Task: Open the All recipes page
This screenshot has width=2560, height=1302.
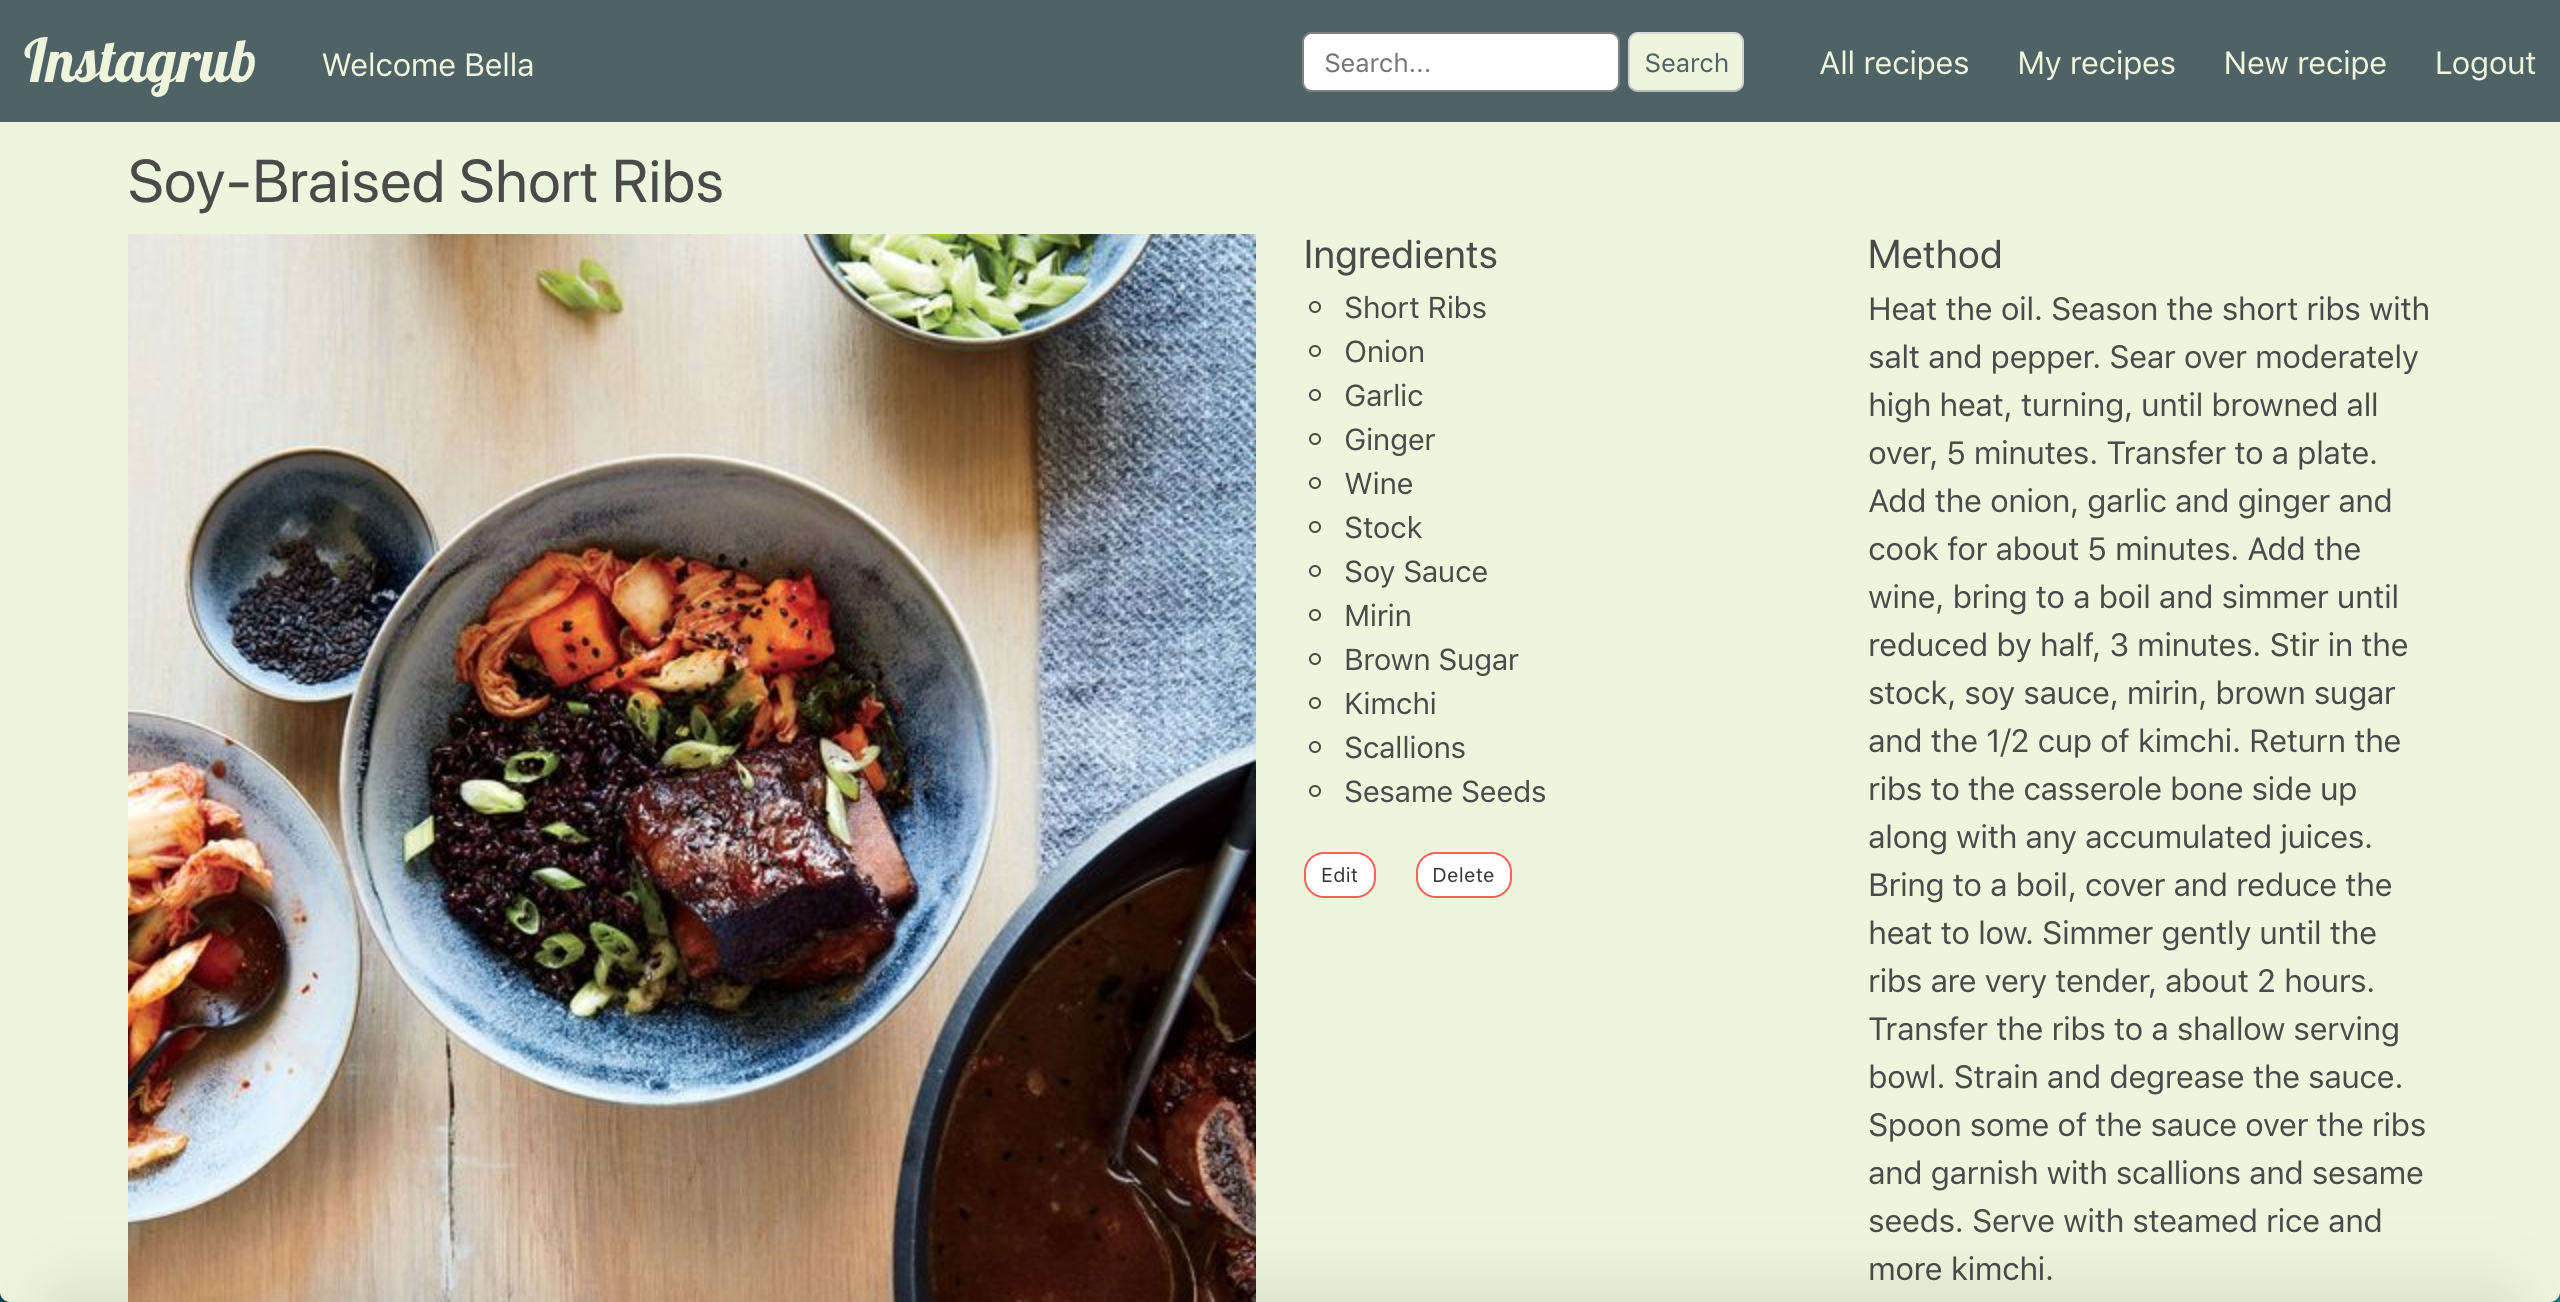Action: point(1893,63)
